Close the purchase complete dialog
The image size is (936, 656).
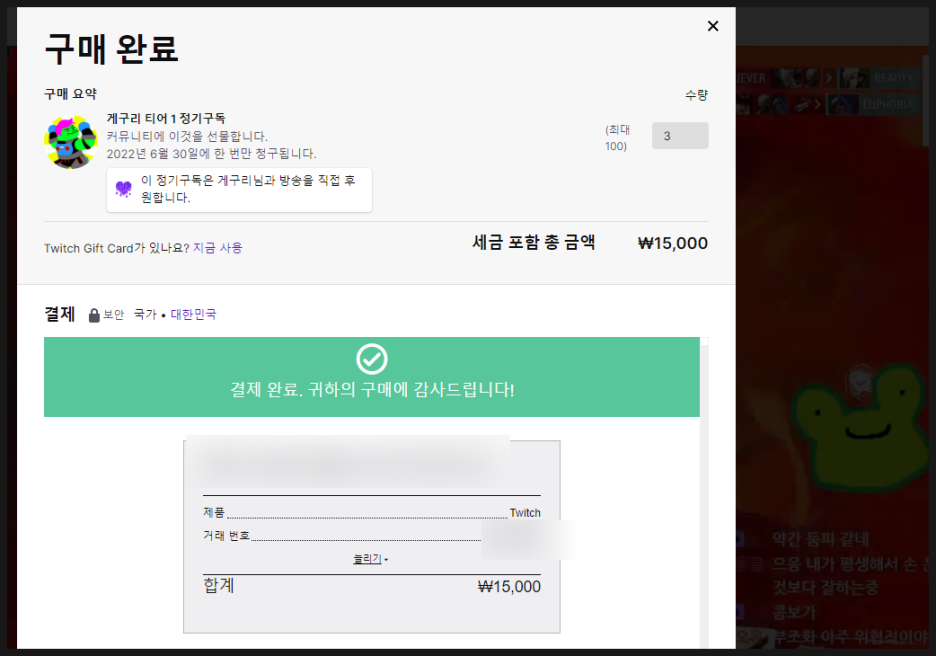(x=713, y=26)
